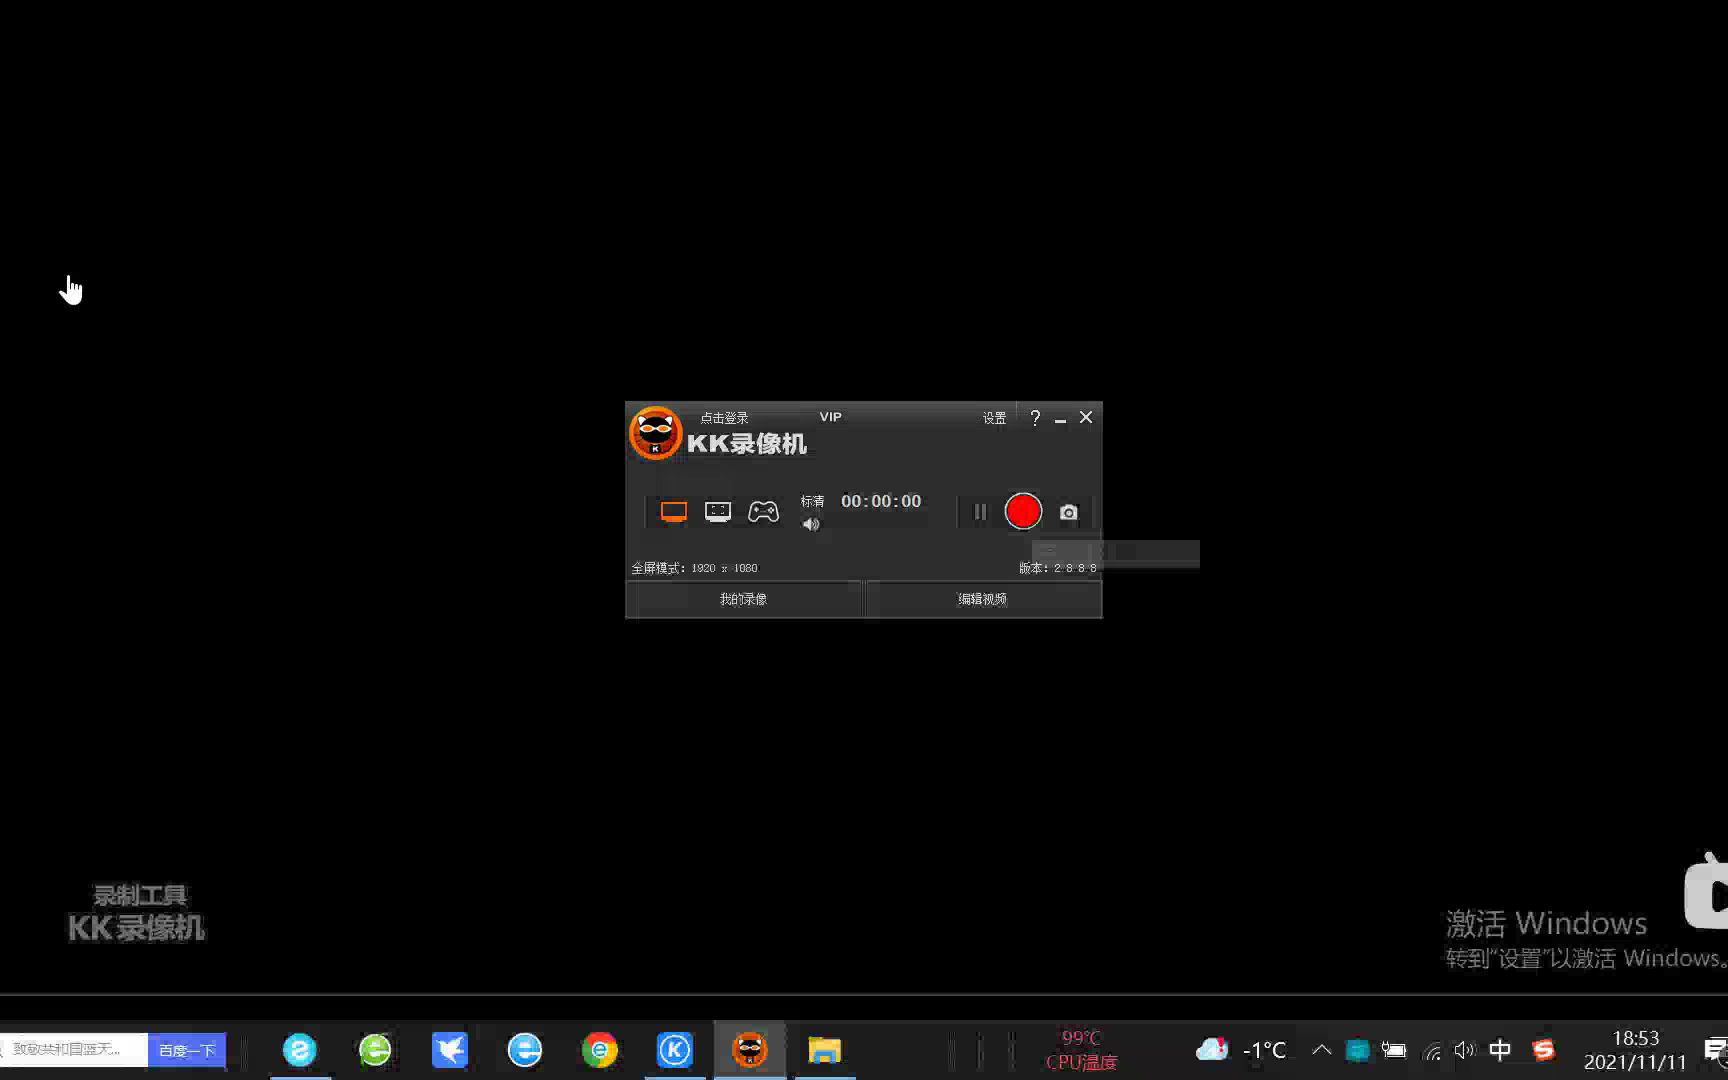Viewport: 1728px width, 1080px height.
Task: Open 设置 settings
Action: click(x=993, y=418)
